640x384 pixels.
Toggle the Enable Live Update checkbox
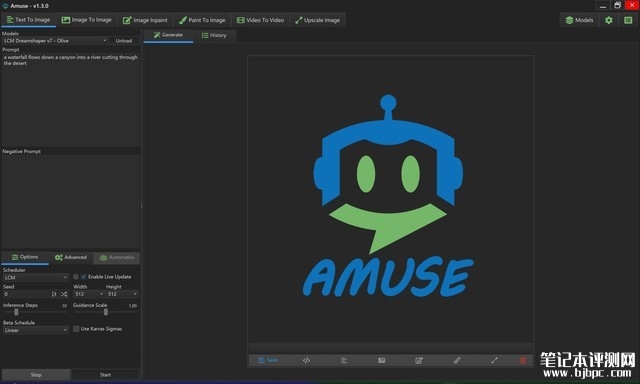[x=84, y=277]
